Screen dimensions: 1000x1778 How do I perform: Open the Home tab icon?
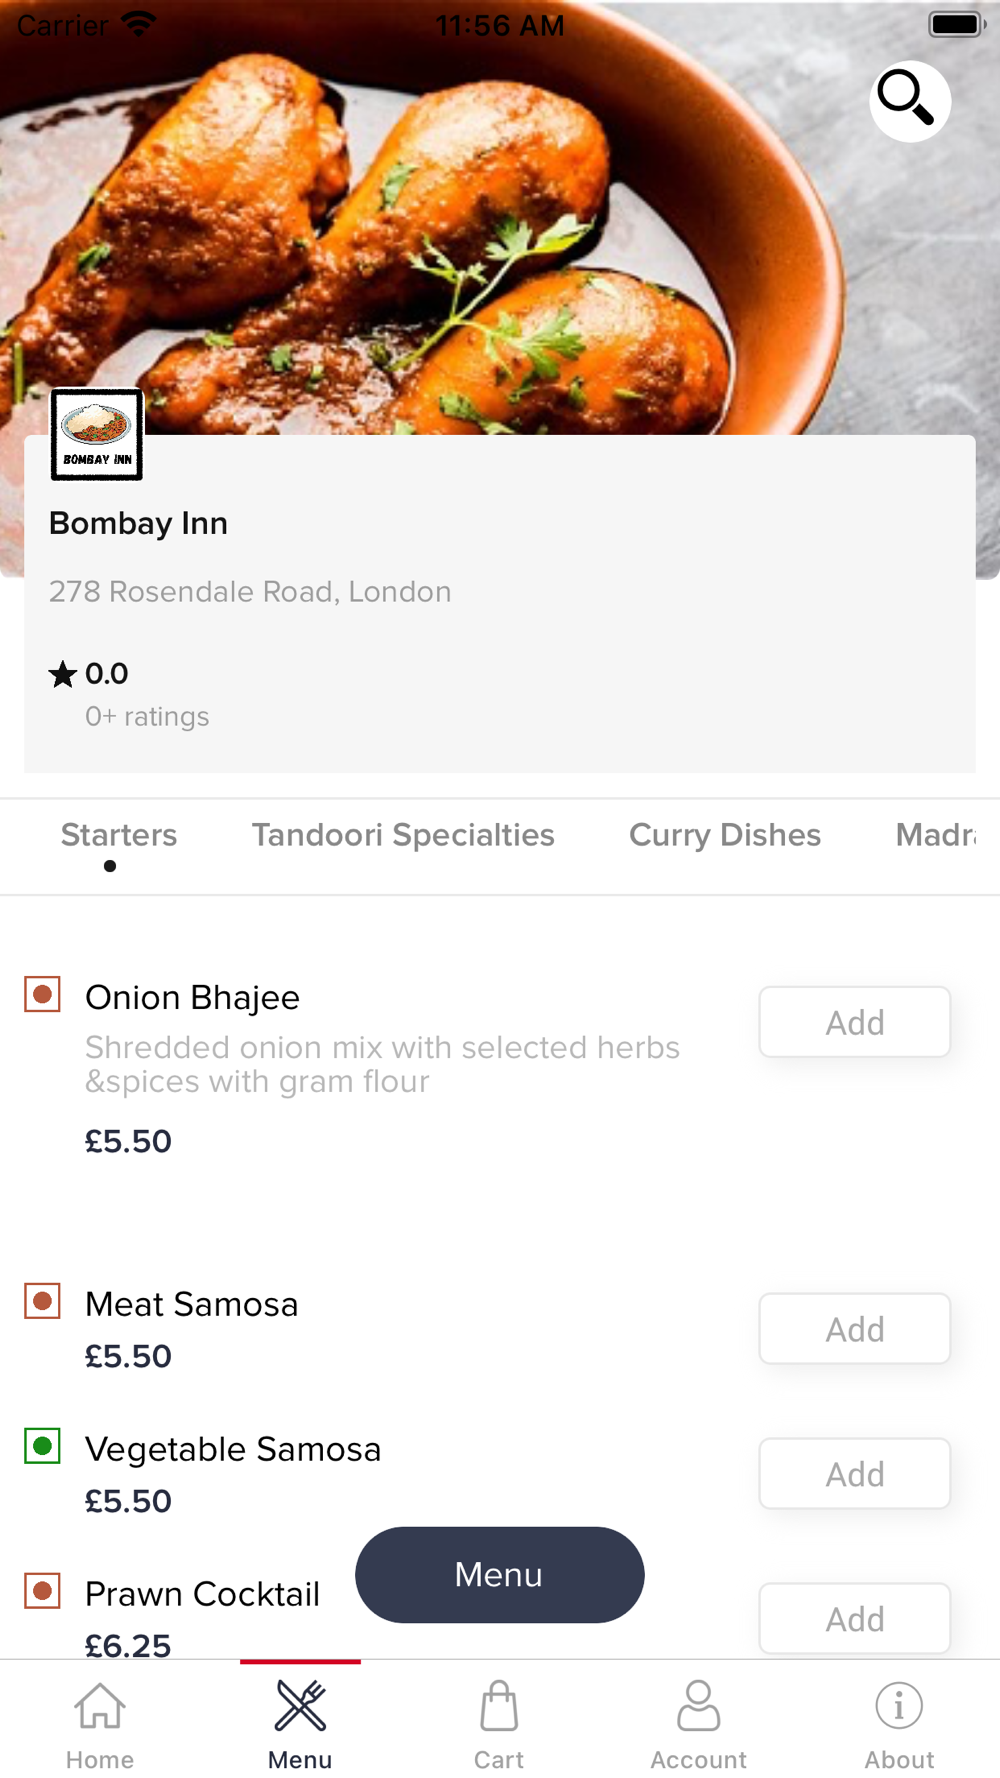(100, 1706)
